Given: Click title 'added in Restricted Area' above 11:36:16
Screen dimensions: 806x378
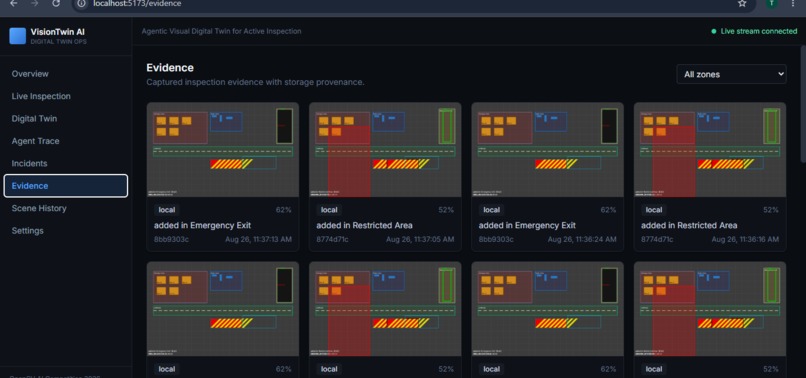Looking at the screenshot, I should point(689,225).
